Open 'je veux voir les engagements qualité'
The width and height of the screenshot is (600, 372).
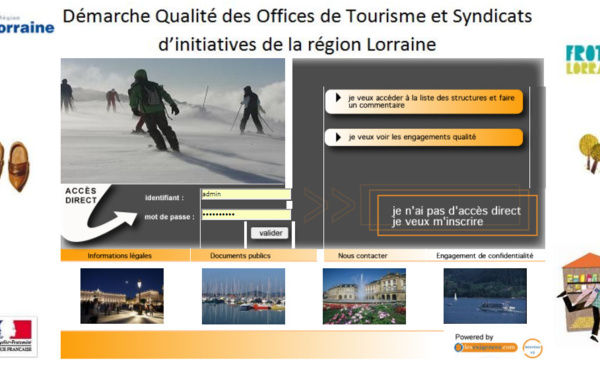(x=424, y=137)
